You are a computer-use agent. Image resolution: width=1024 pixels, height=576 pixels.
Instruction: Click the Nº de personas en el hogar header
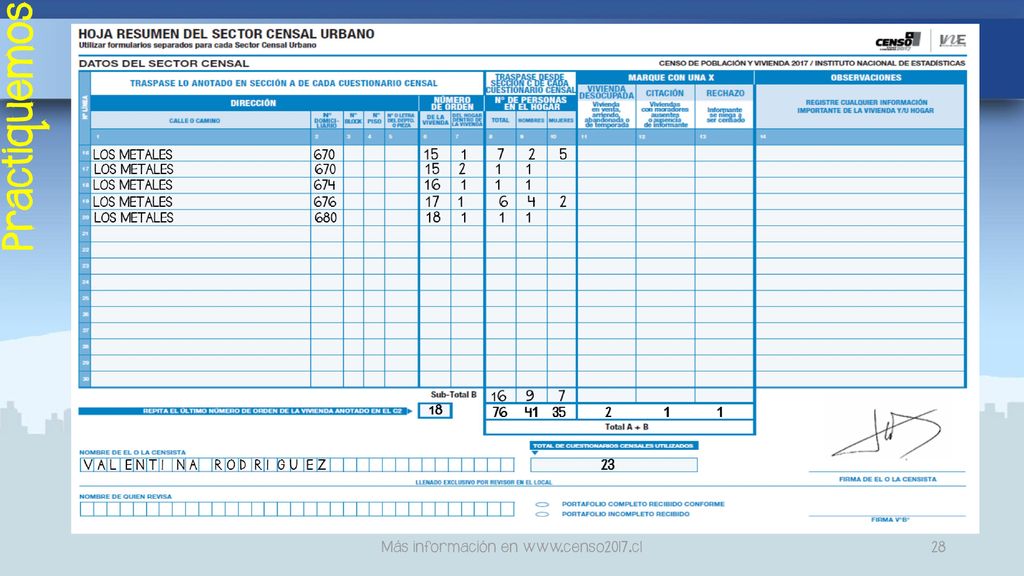tap(531, 103)
